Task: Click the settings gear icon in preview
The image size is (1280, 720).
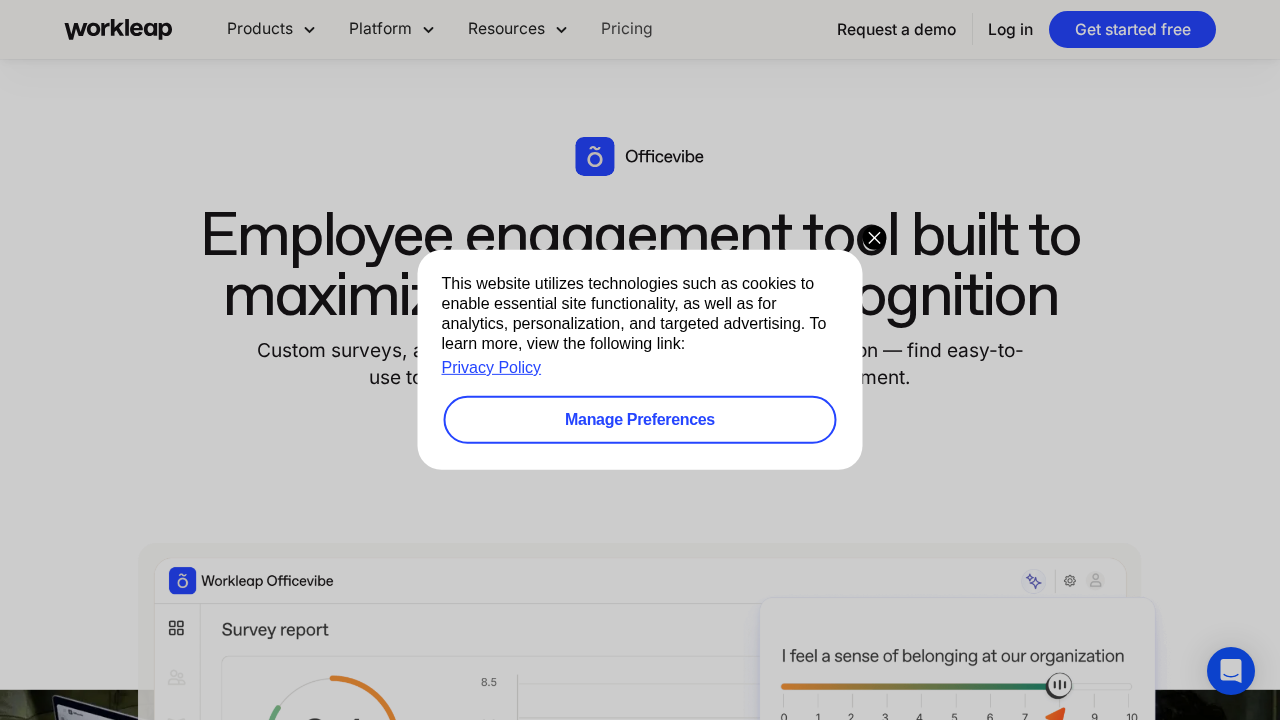Action: [1070, 581]
